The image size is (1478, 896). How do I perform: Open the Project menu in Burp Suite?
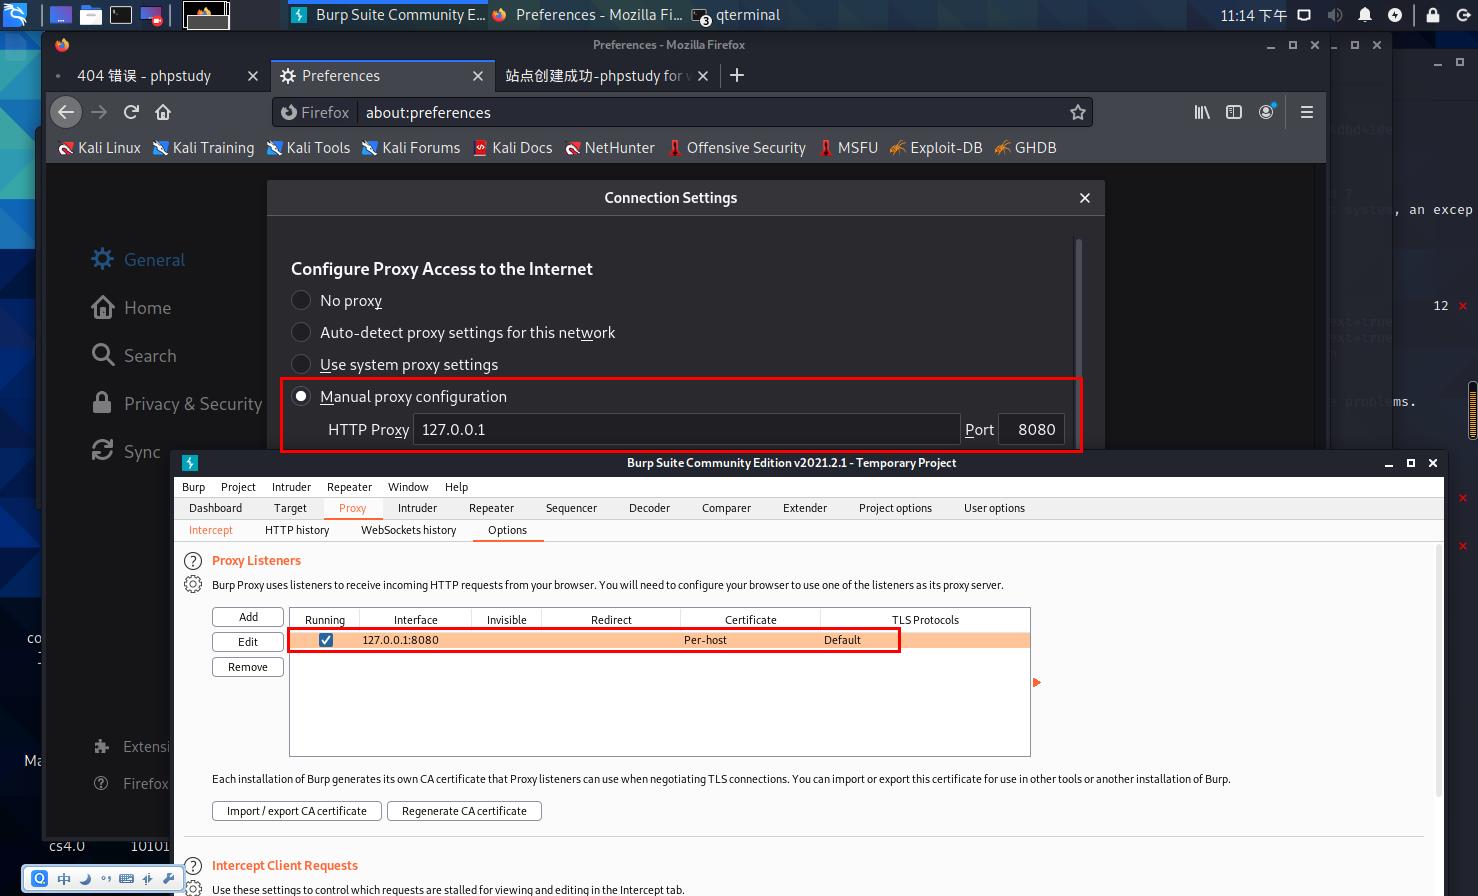[238, 487]
